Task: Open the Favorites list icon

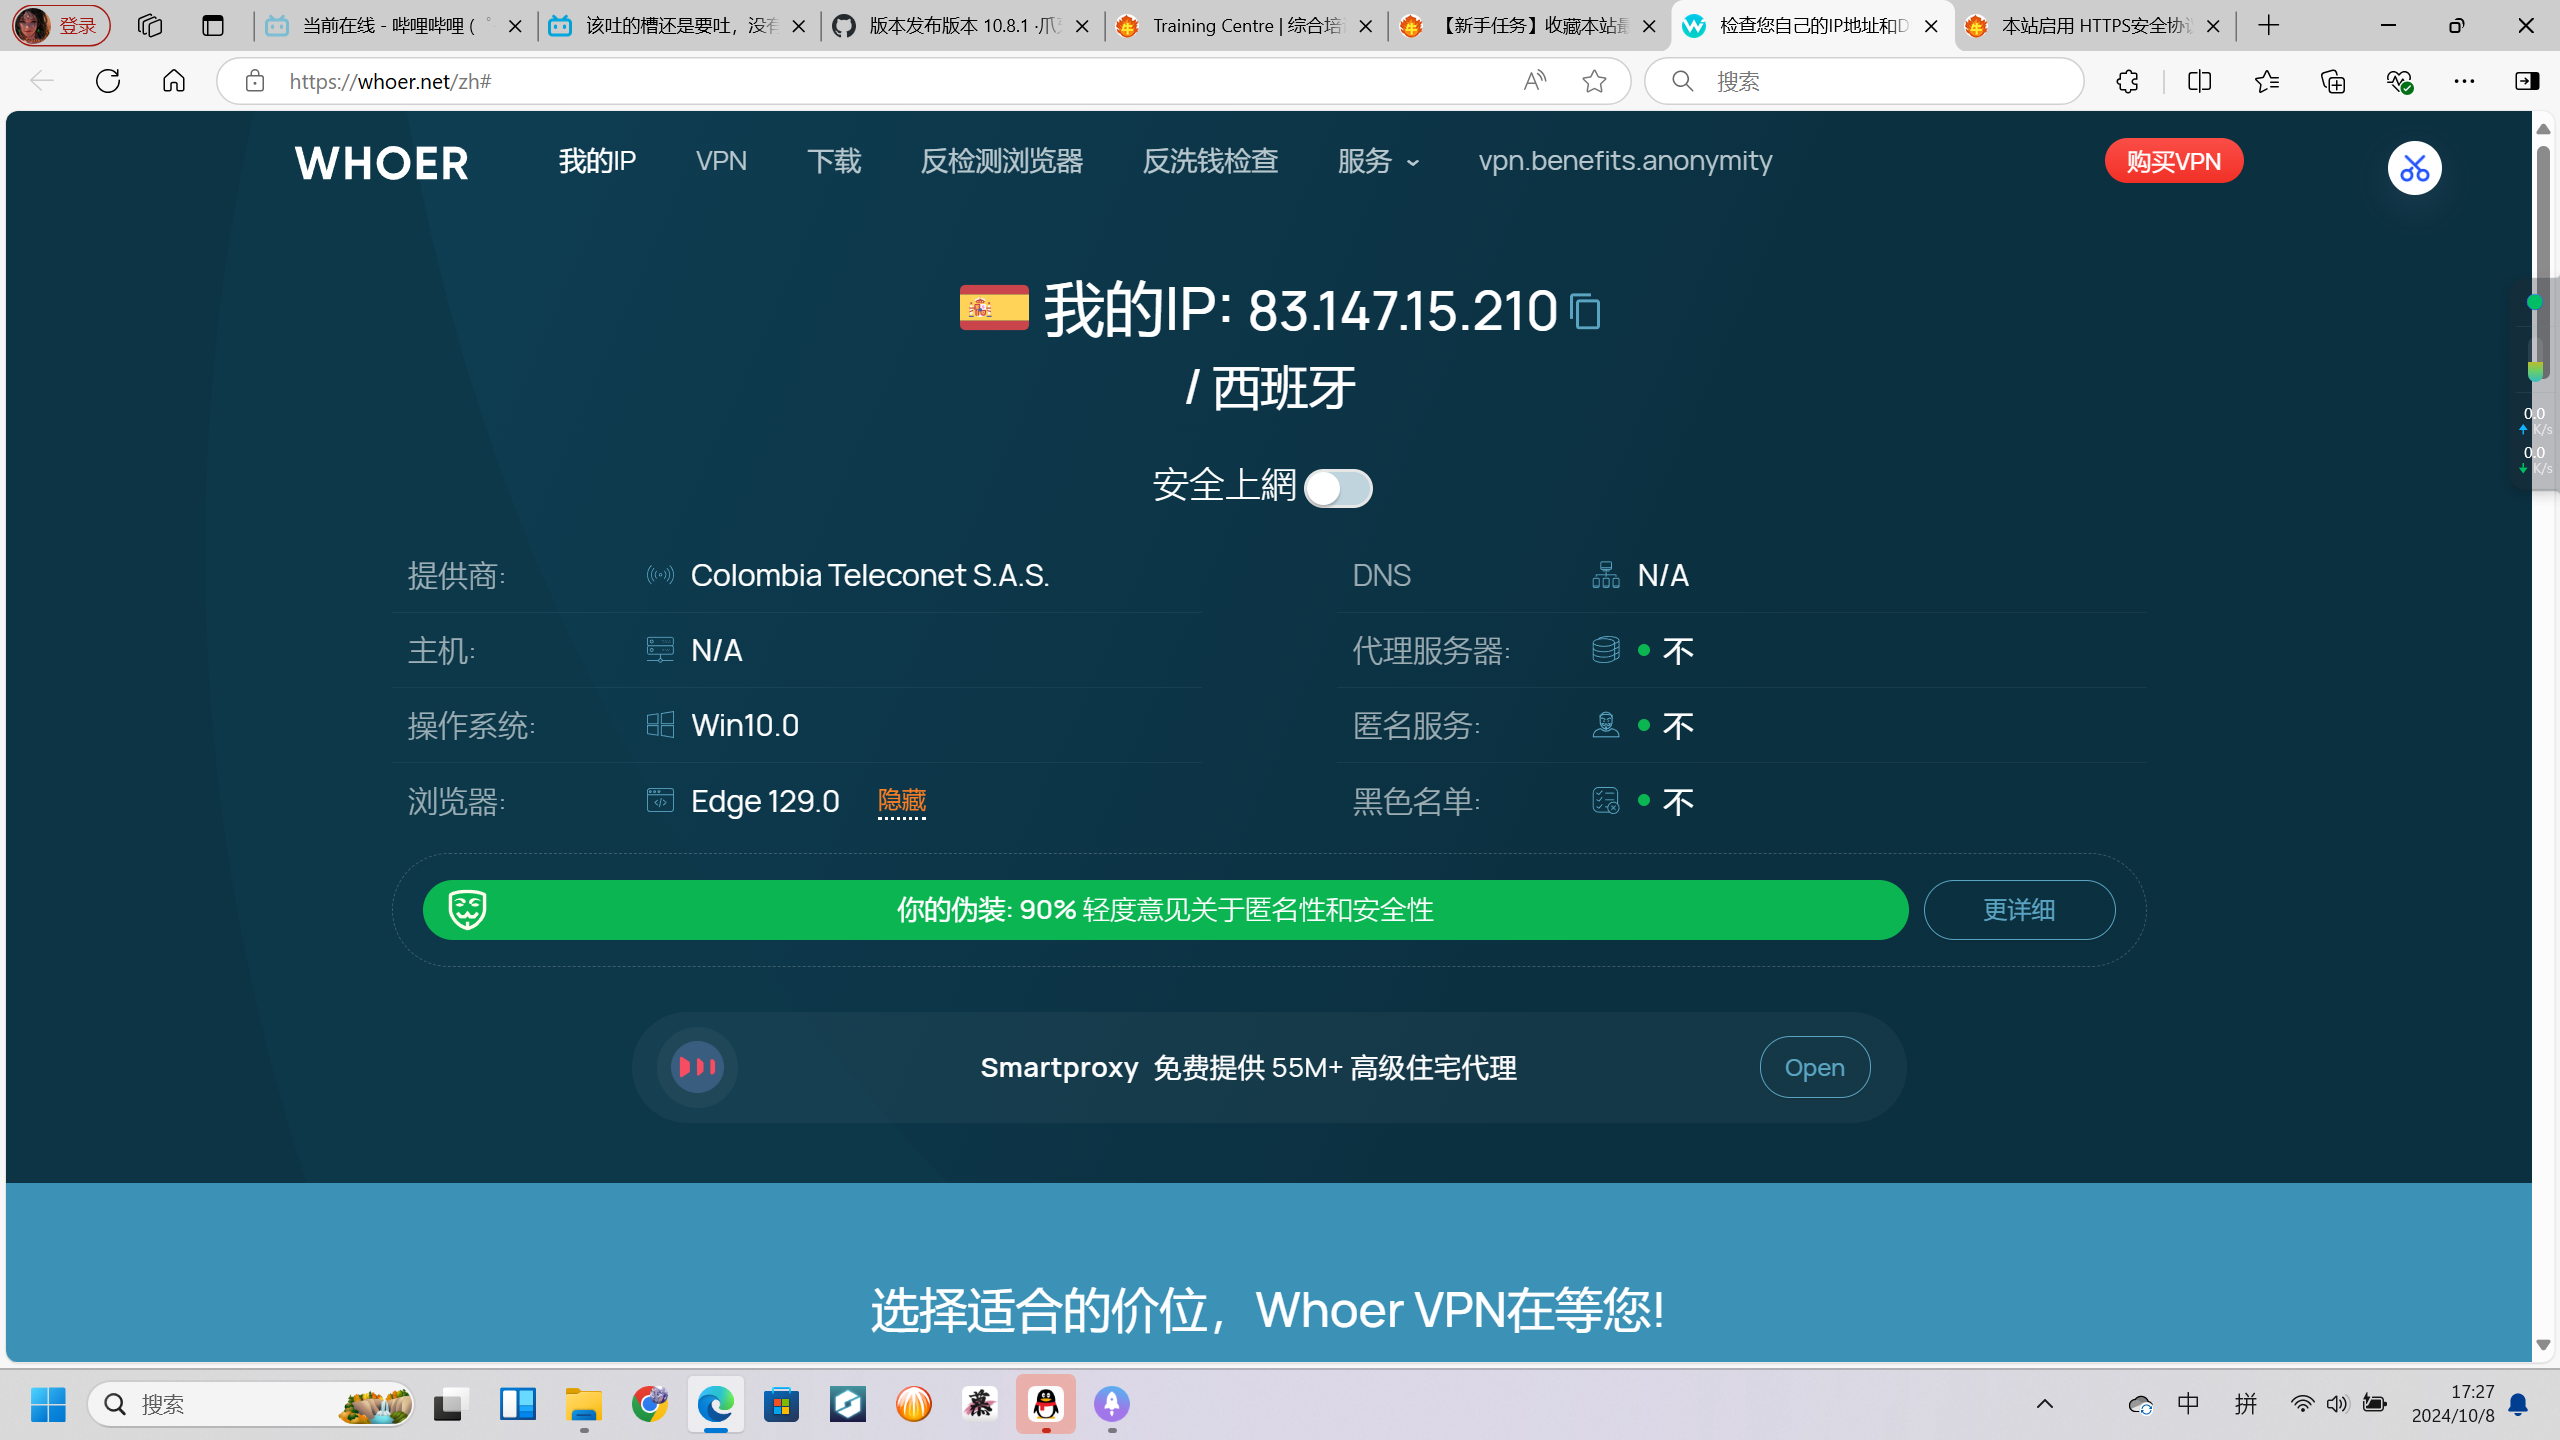Action: click(x=2266, y=81)
